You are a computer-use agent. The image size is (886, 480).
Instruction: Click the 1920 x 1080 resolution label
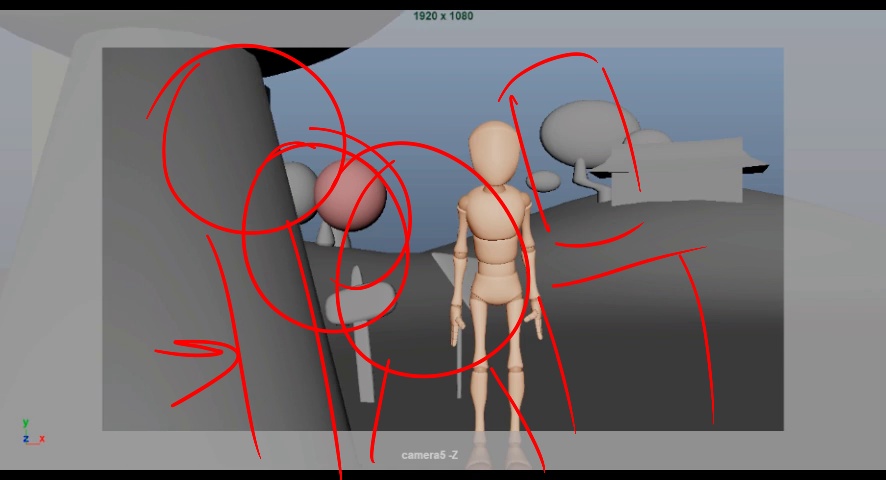click(x=443, y=16)
